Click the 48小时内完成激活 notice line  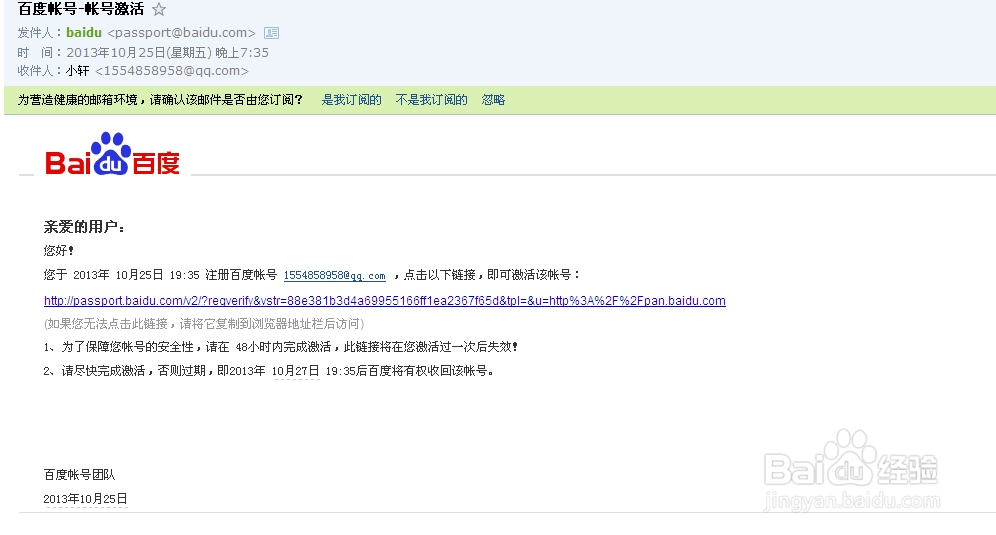coord(281,347)
